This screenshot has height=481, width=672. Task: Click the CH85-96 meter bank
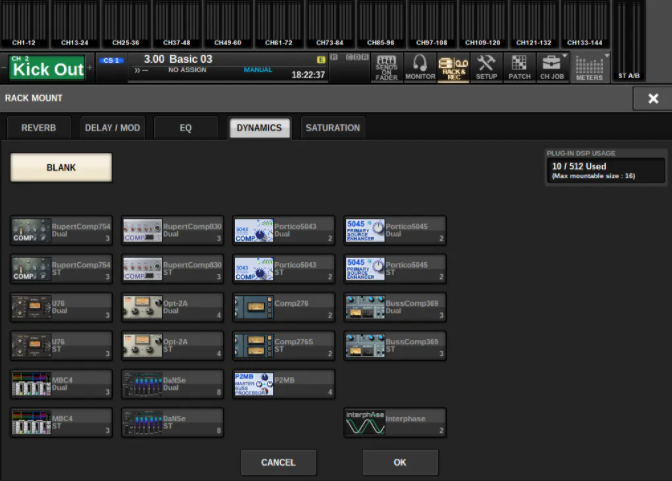[381, 24]
